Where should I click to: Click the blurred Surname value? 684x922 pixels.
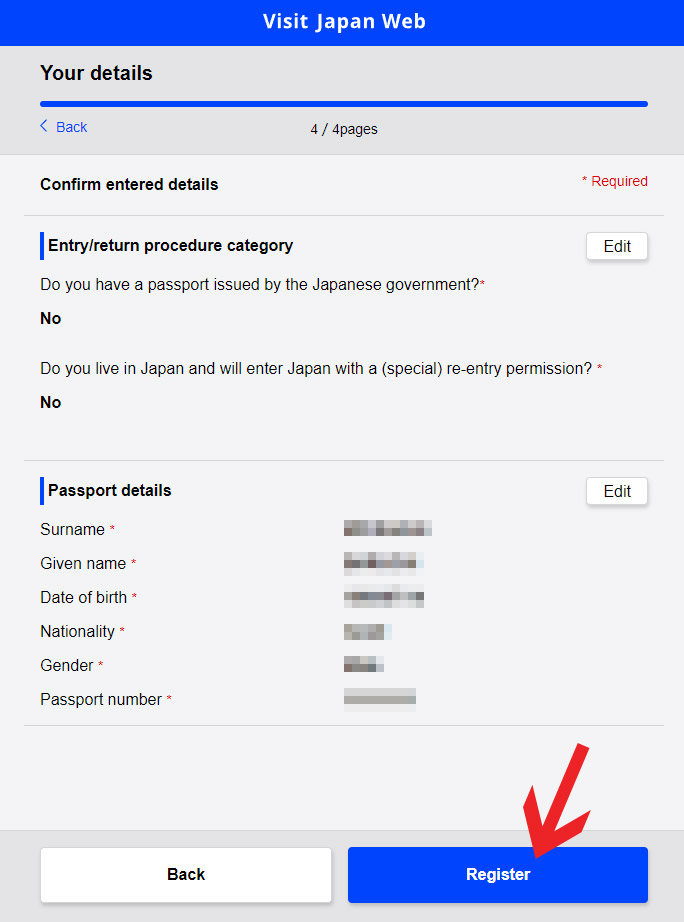click(x=388, y=529)
